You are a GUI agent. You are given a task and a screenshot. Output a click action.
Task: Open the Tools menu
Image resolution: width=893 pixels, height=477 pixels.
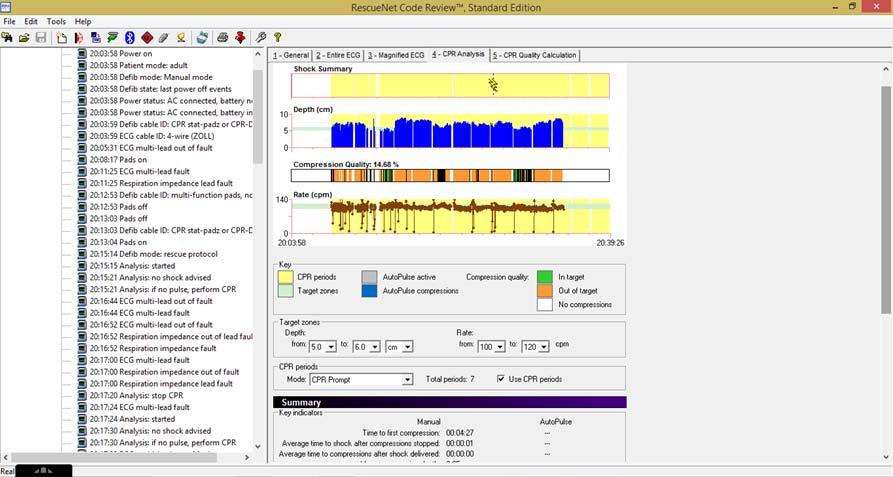click(x=56, y=21)
